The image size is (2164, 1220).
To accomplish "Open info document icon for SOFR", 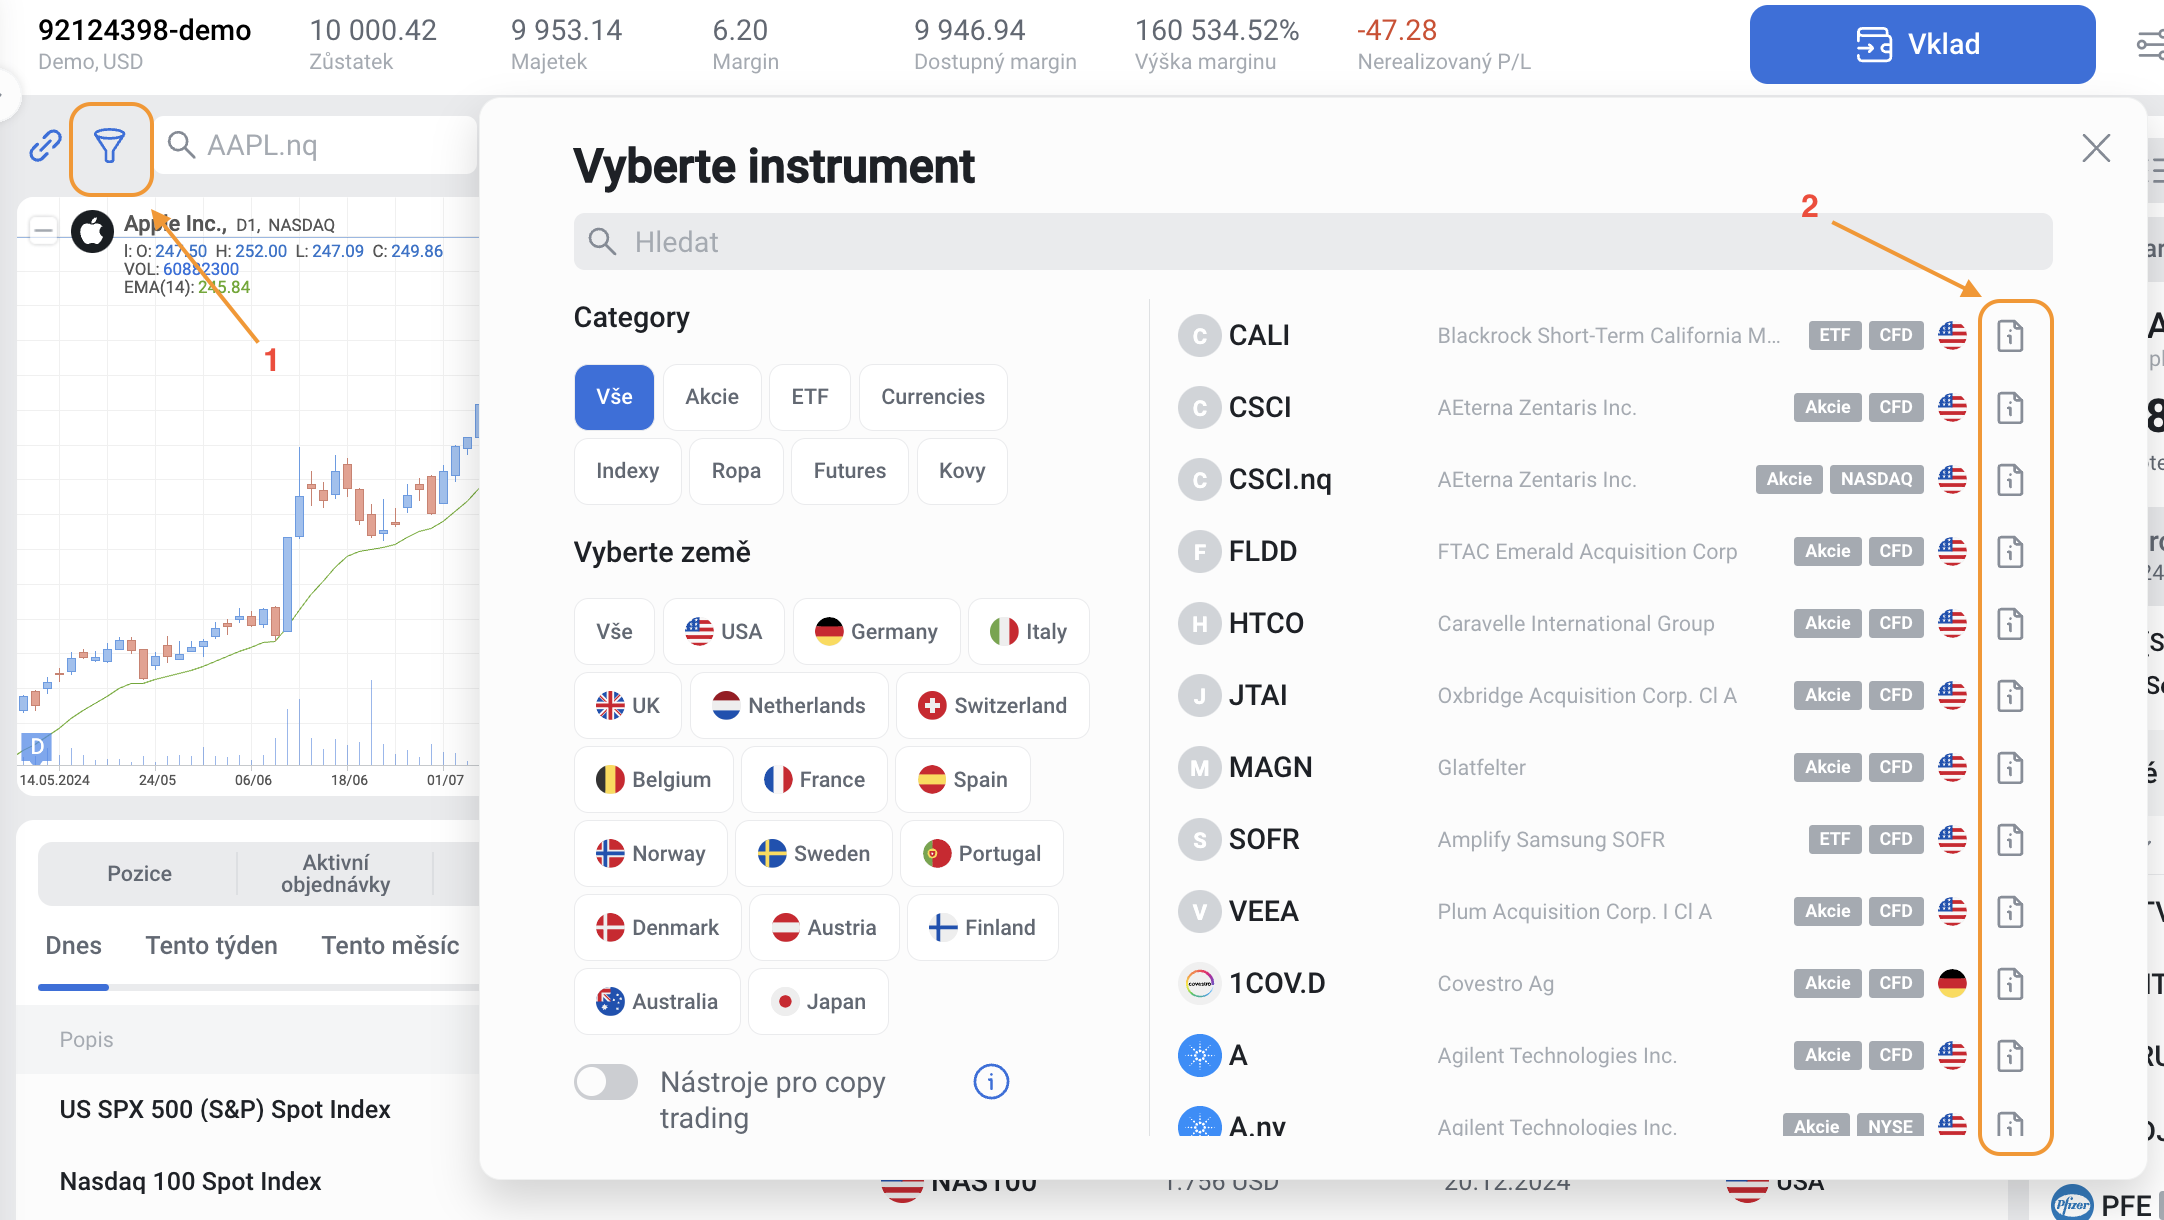I will 2010,840.
